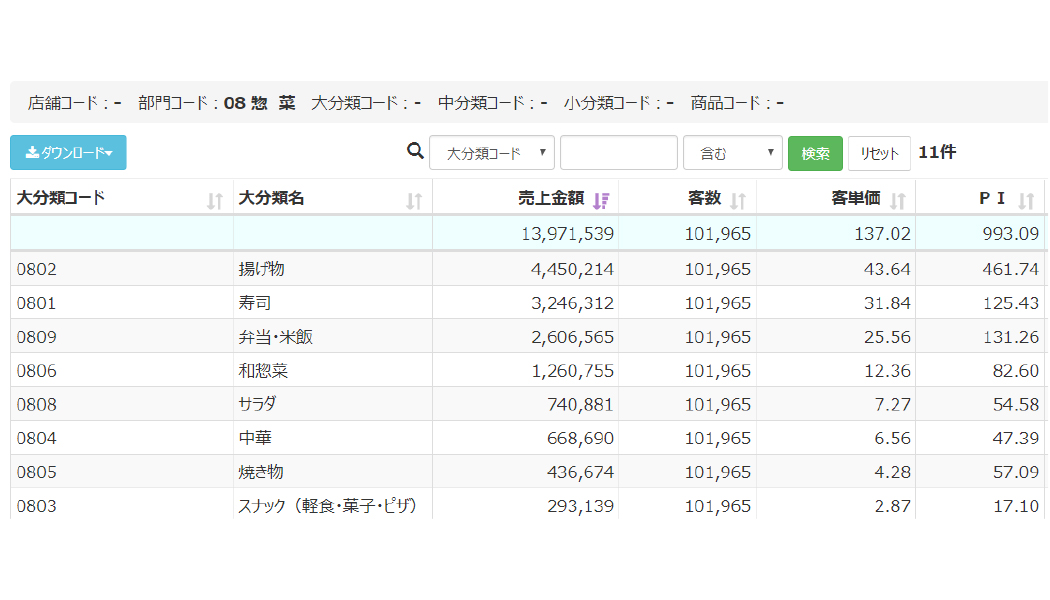1050x600 pixels.
Task: Click sort icon beside 客数 header
Action: [x=738, y=201]
